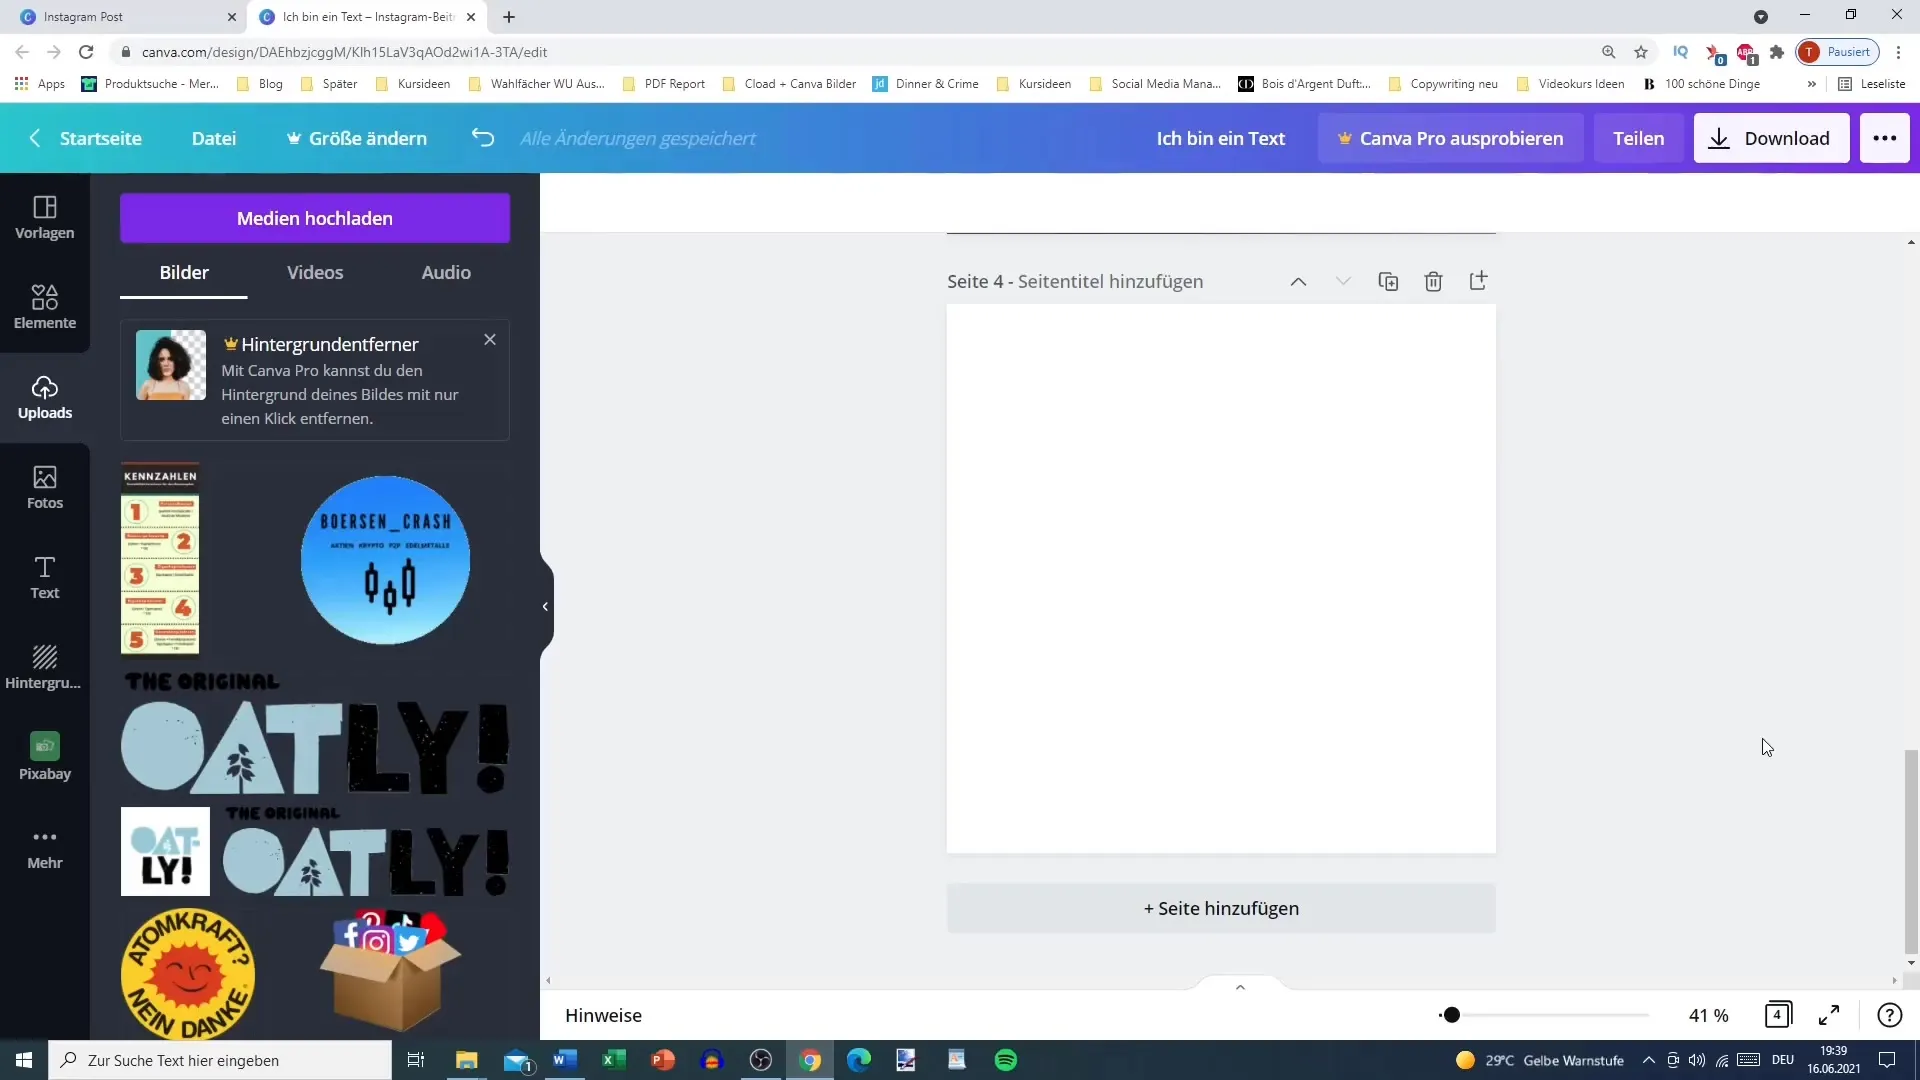Screen dimensions: 1920x1080
Task: Close the Hintergrundentferner promo banner
Action: tap(489, 339)
